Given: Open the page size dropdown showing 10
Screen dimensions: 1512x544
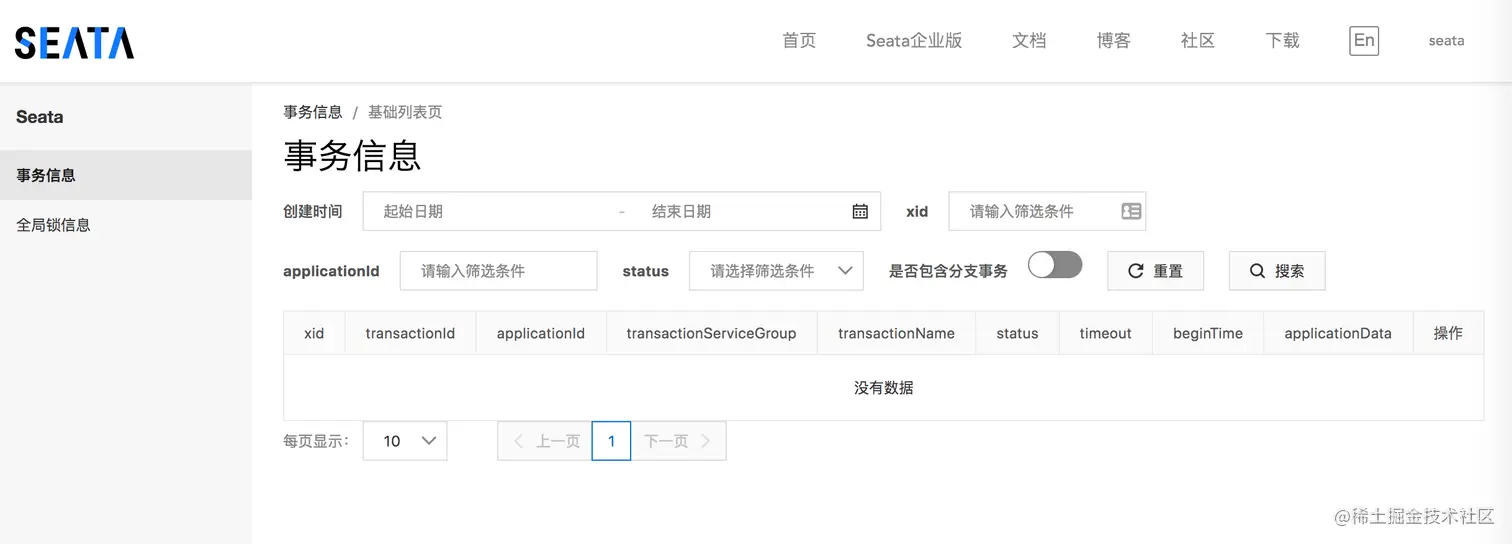Looking at the screenshot, I should click(x=405, y=441).
